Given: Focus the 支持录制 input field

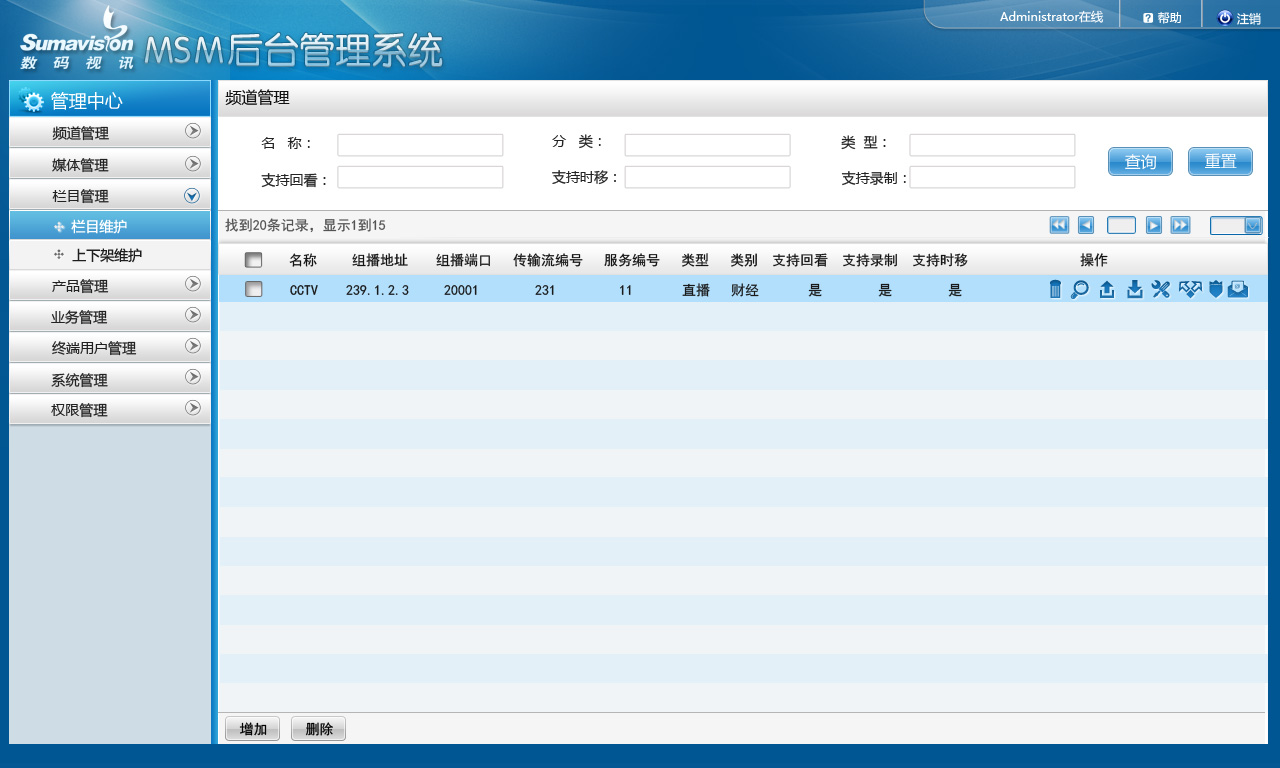Looking at the screenshot, I should 992,177.
